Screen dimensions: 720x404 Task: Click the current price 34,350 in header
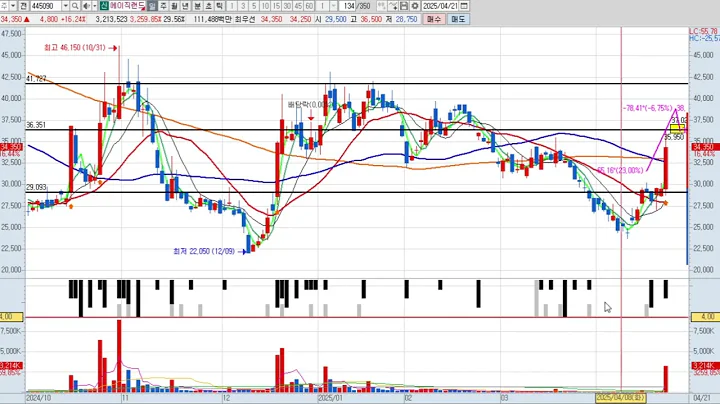point(11,19)
